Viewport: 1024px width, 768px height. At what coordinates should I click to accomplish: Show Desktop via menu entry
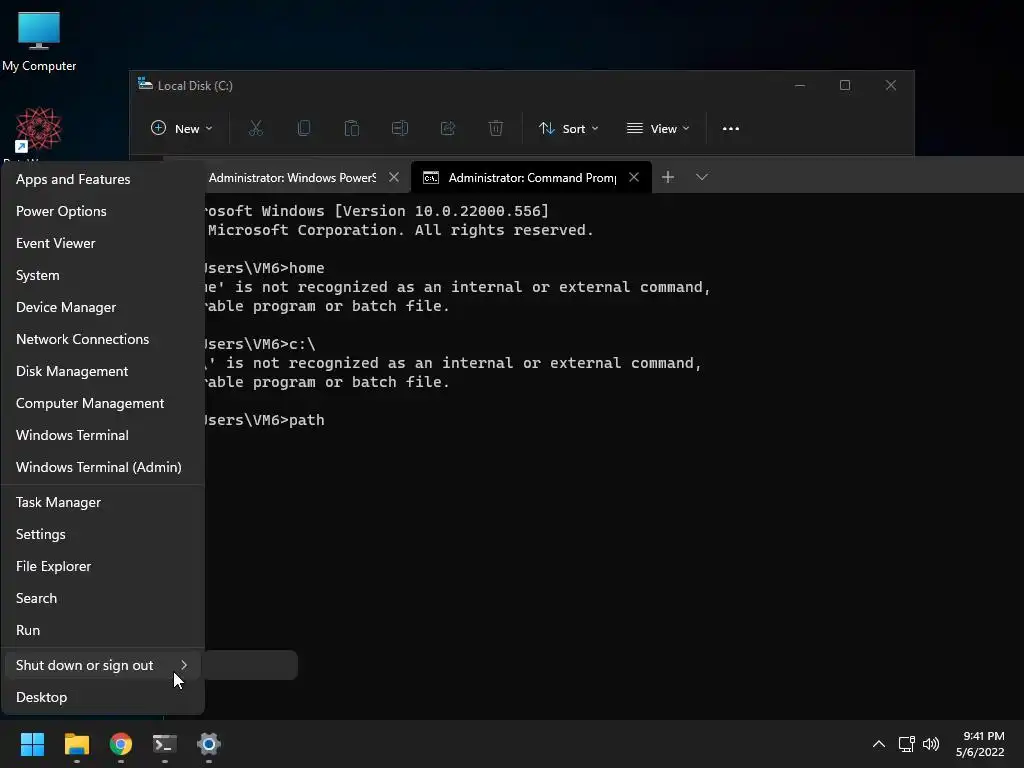(103, 697)
